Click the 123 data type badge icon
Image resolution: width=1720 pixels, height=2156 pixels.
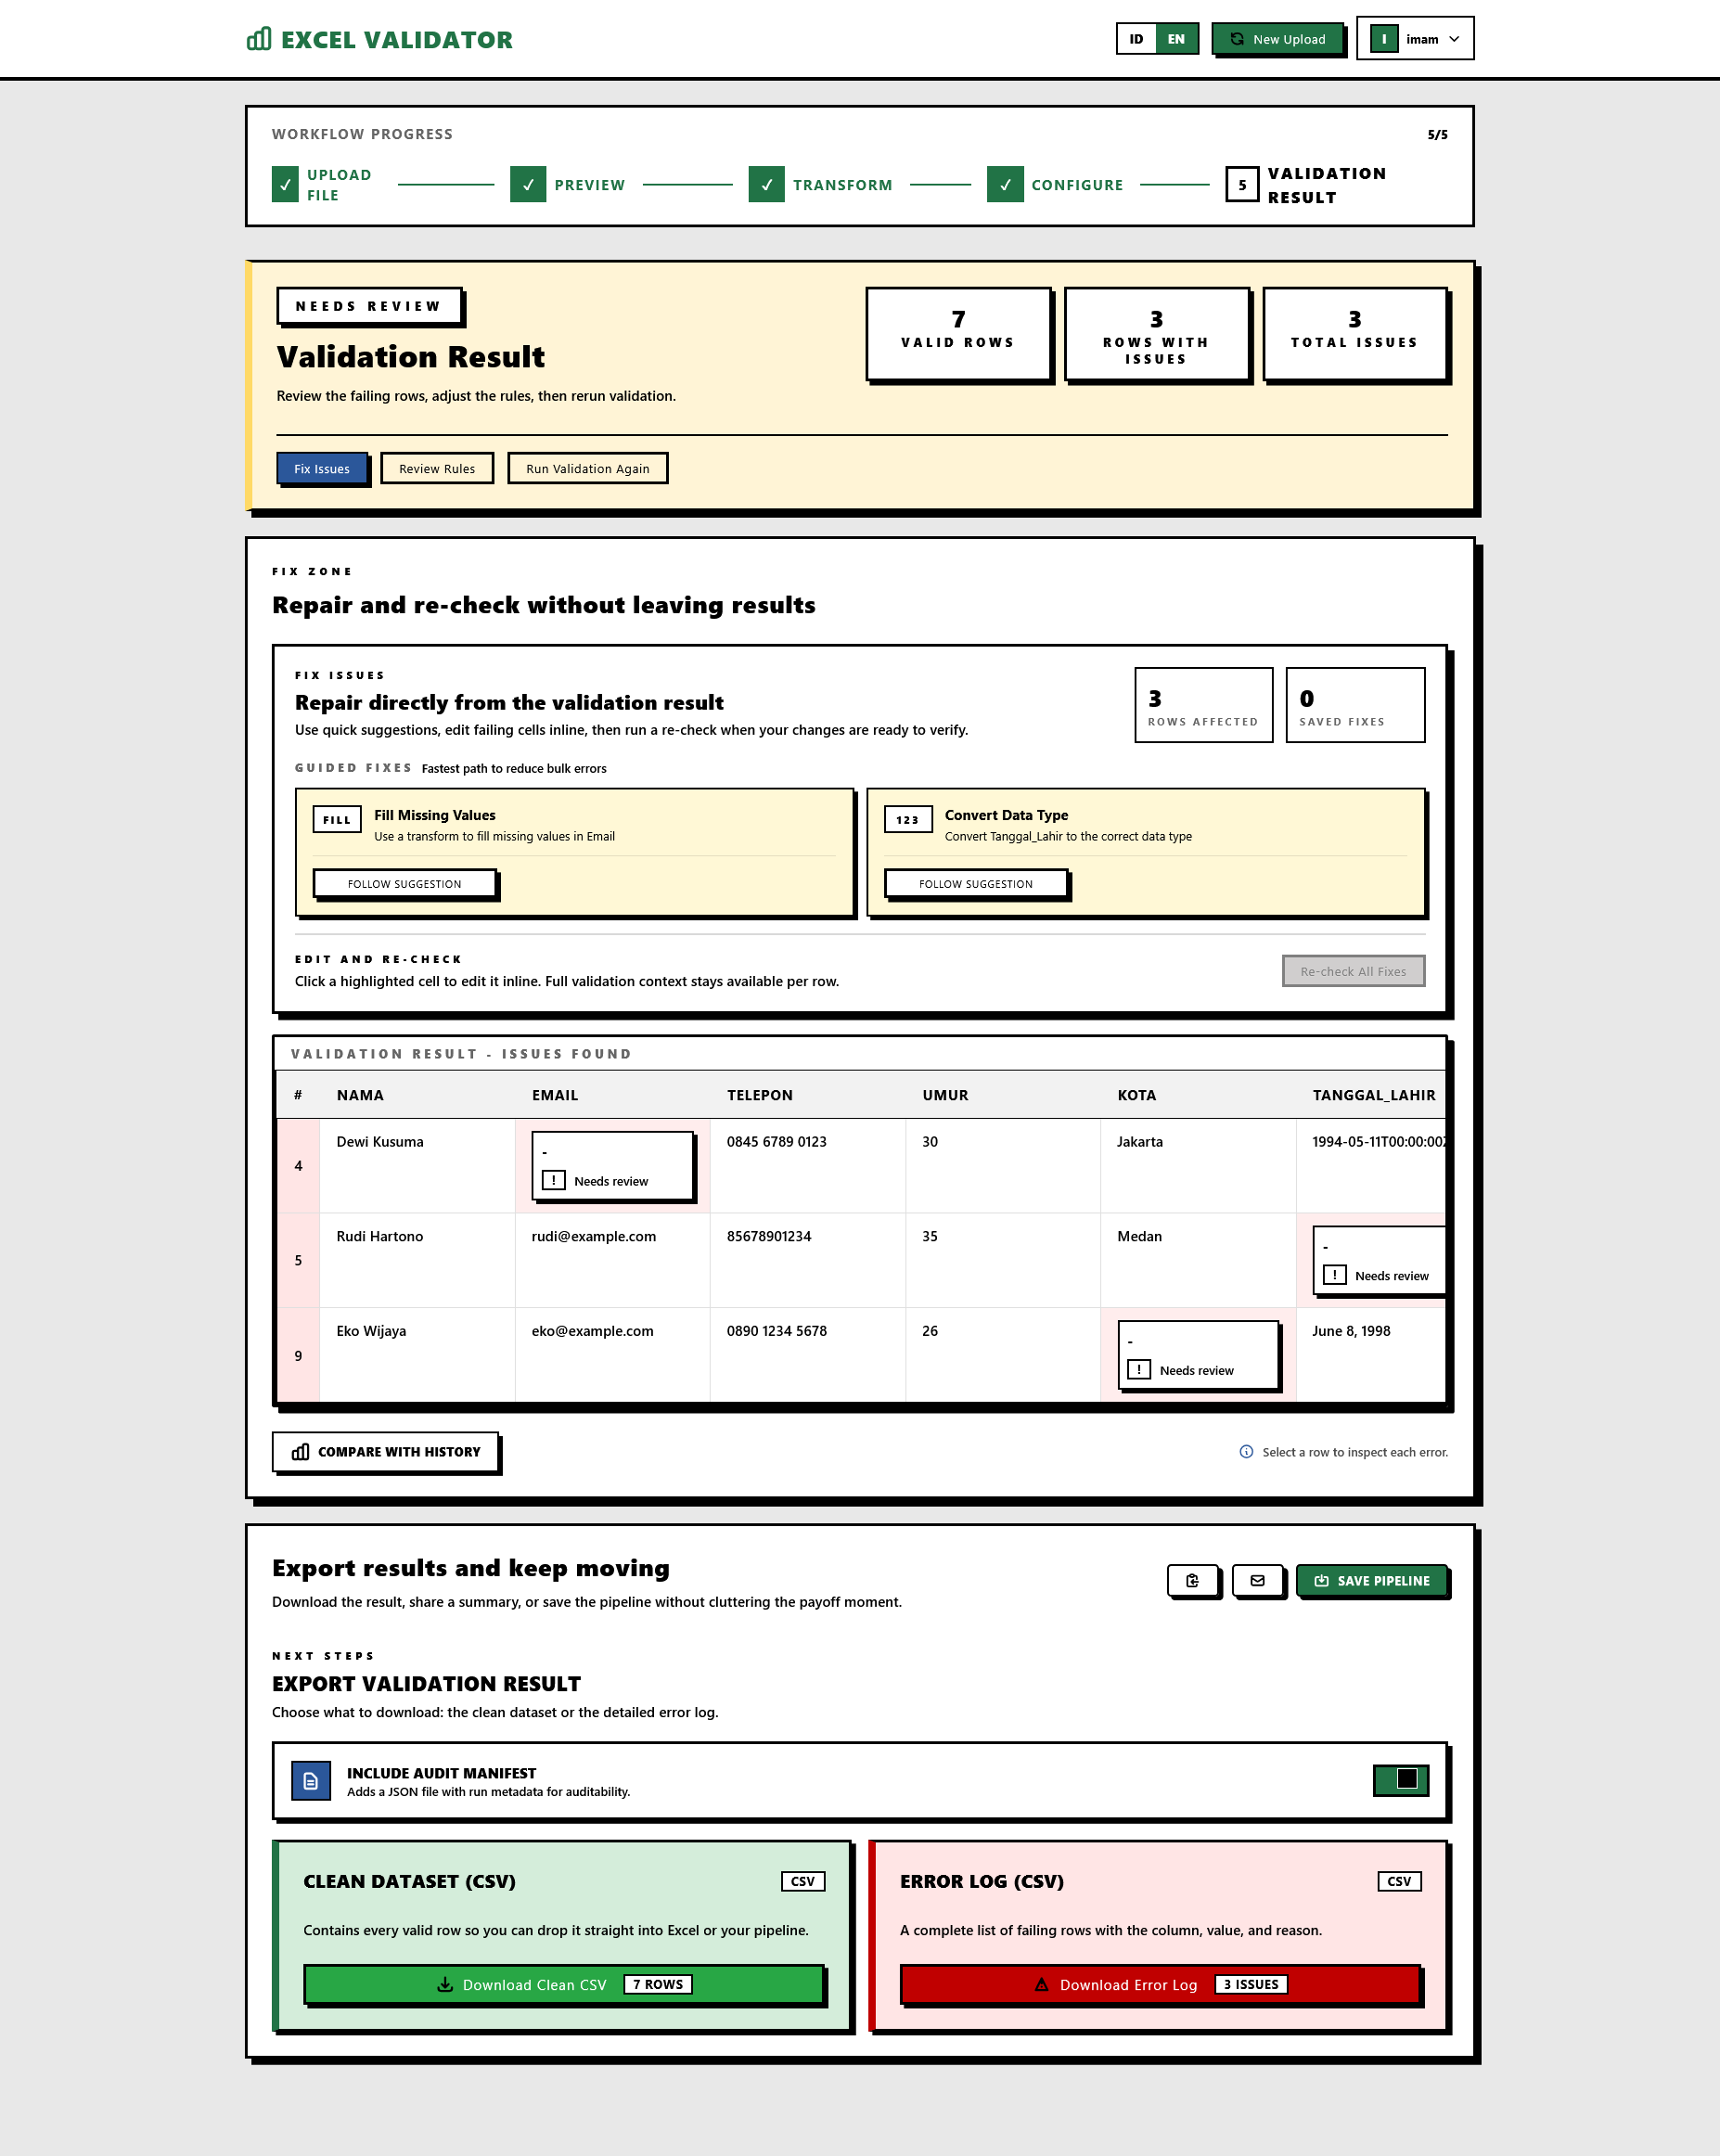[x=908, y=820]
